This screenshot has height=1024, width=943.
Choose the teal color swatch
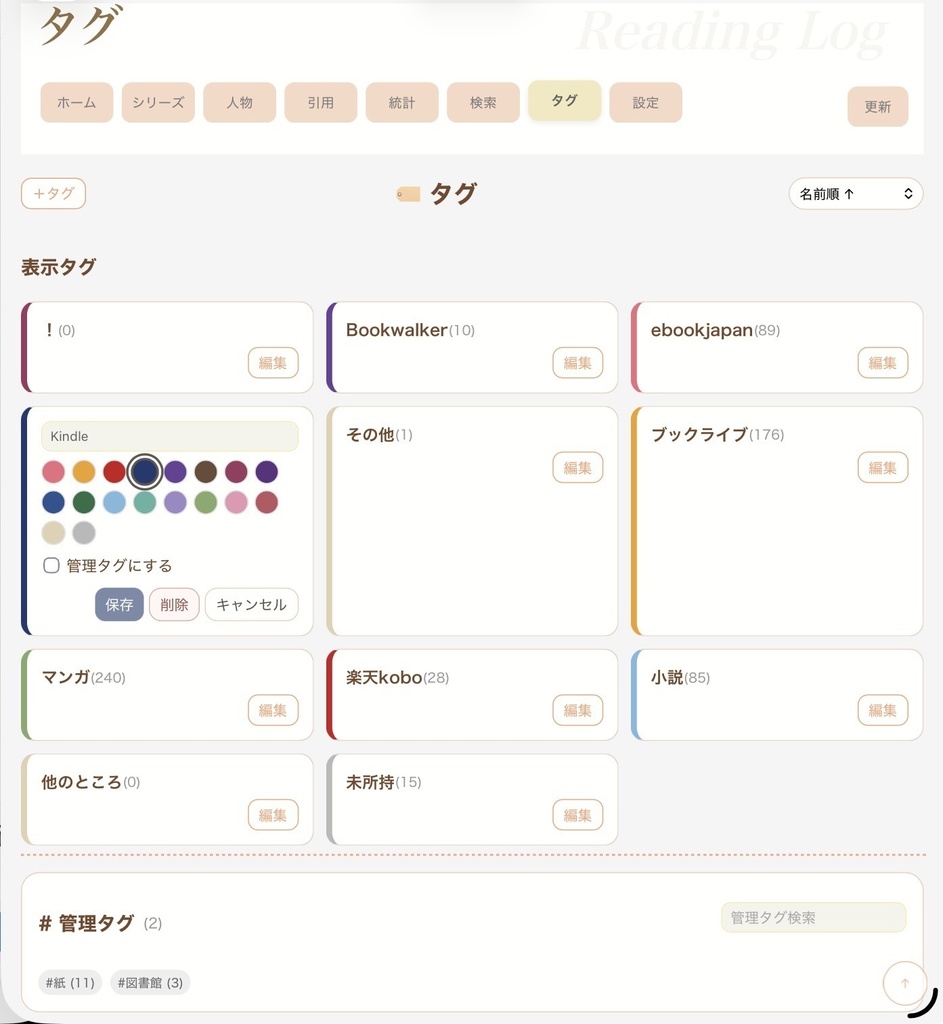click(145, 502)
